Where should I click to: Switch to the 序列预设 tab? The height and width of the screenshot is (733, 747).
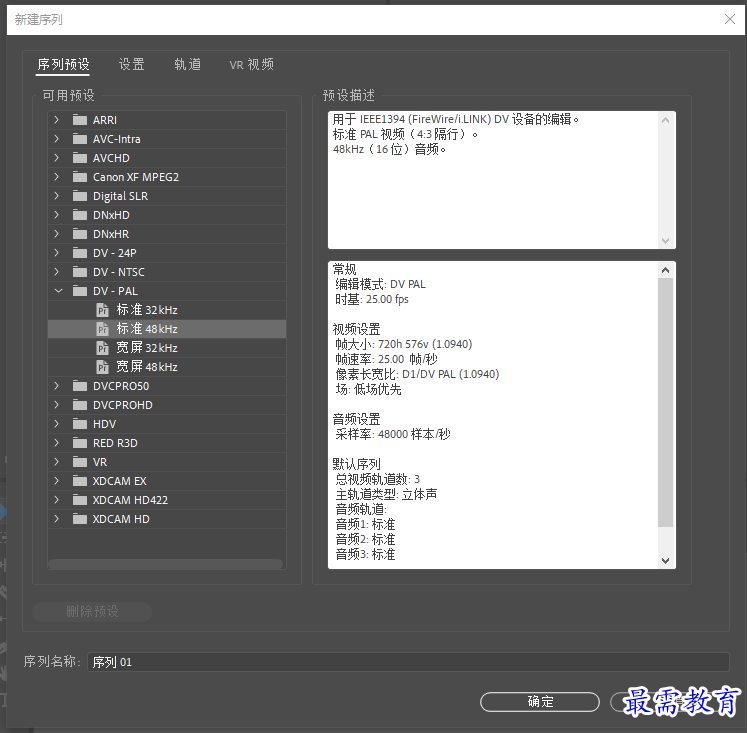point(63,64)
